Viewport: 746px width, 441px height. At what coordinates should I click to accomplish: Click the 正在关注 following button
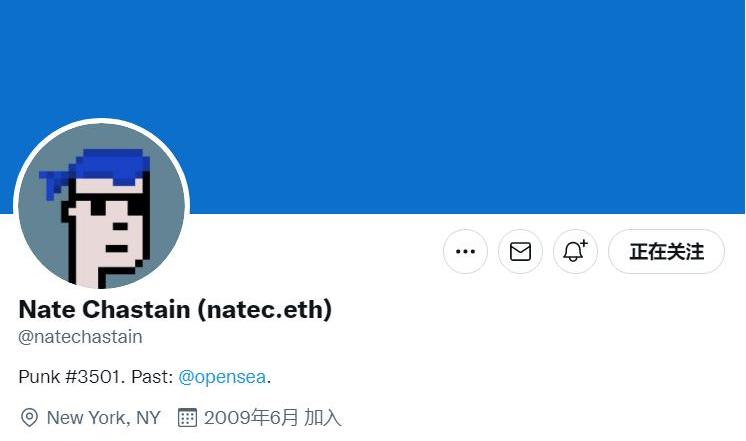(666, 251)
